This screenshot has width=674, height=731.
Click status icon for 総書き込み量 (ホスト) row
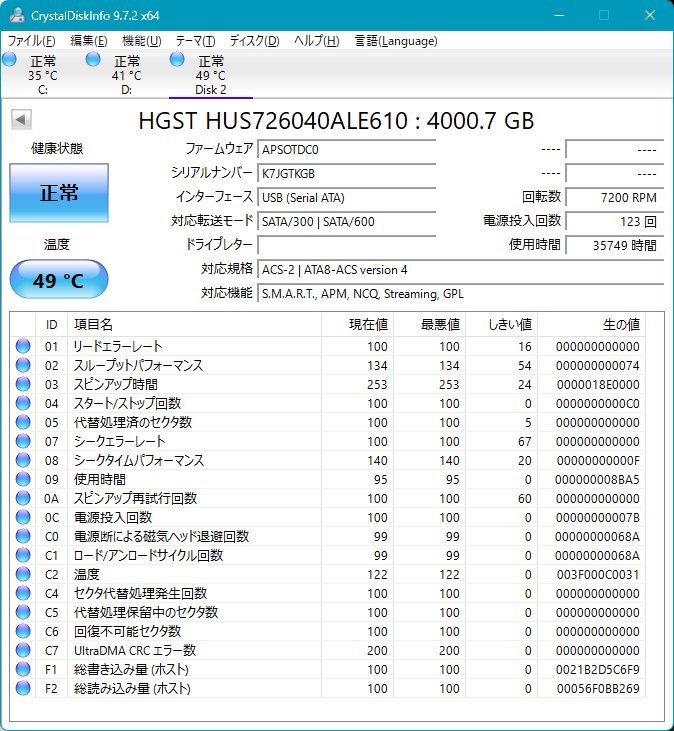click(x=23, y=669)
